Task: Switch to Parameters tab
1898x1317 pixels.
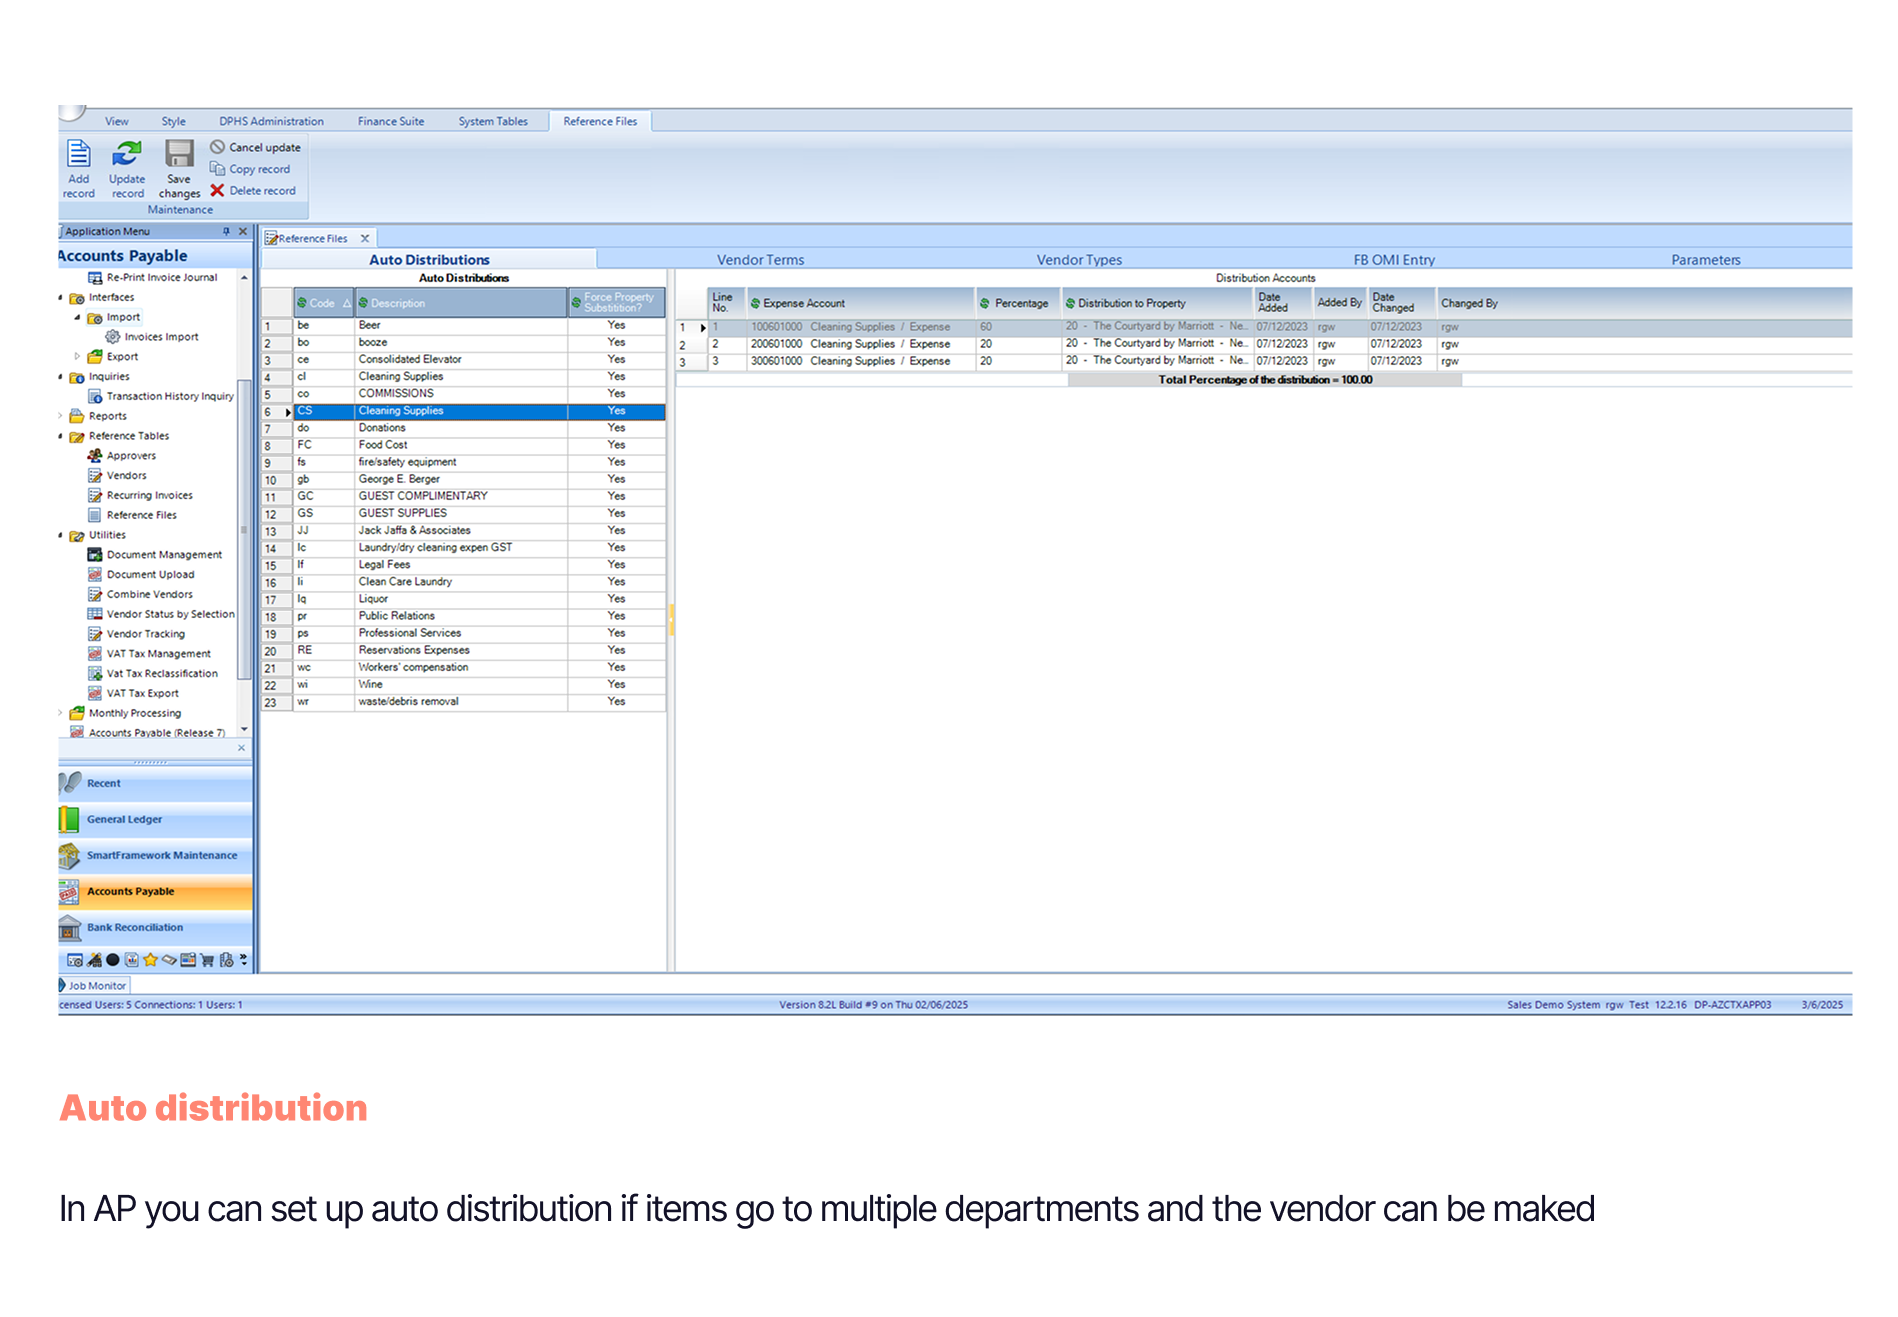Action: (1705, 259)
